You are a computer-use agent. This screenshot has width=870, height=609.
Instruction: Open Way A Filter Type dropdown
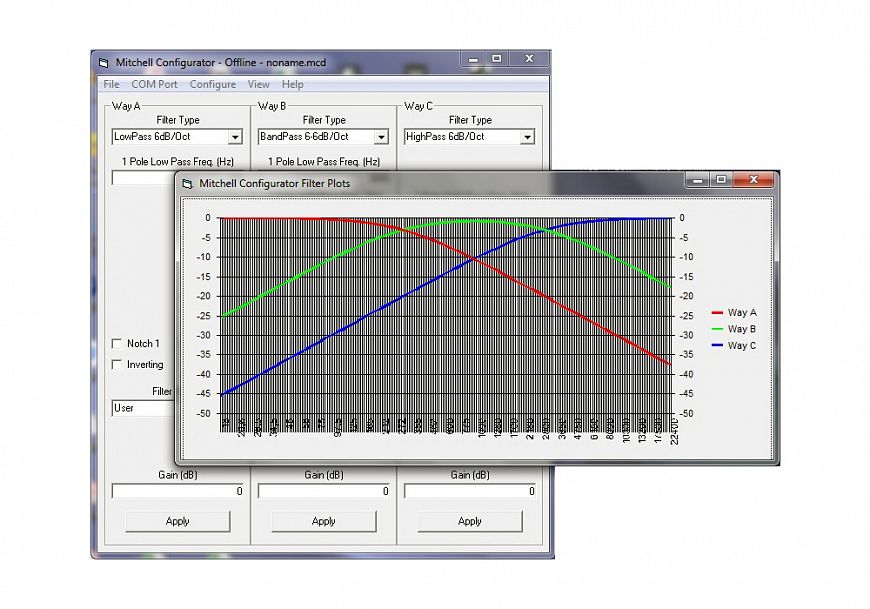tap(235, 137)
